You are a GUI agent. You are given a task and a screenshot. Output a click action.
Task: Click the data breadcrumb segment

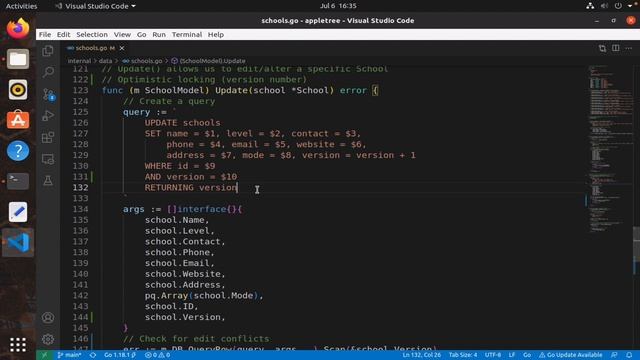(105, 61)
